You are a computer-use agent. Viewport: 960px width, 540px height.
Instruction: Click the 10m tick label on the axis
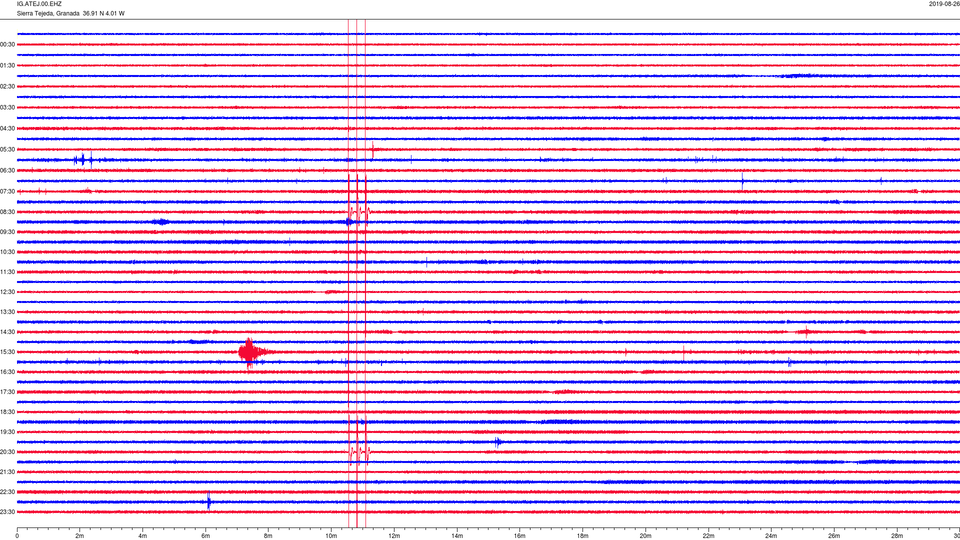[331, 536]
